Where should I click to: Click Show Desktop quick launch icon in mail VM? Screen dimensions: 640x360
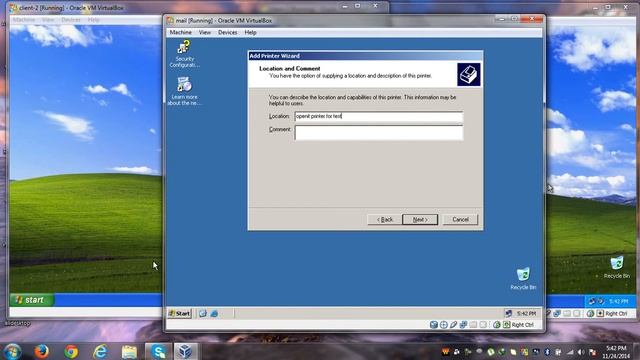203,313
